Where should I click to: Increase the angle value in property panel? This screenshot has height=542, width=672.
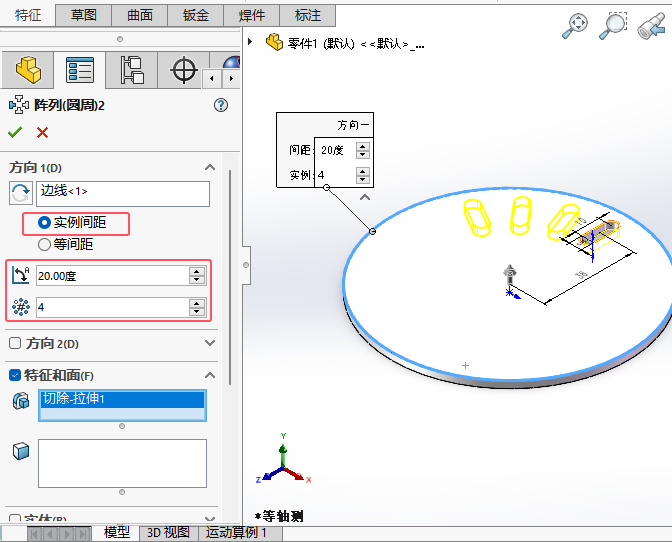pos(197,272)
